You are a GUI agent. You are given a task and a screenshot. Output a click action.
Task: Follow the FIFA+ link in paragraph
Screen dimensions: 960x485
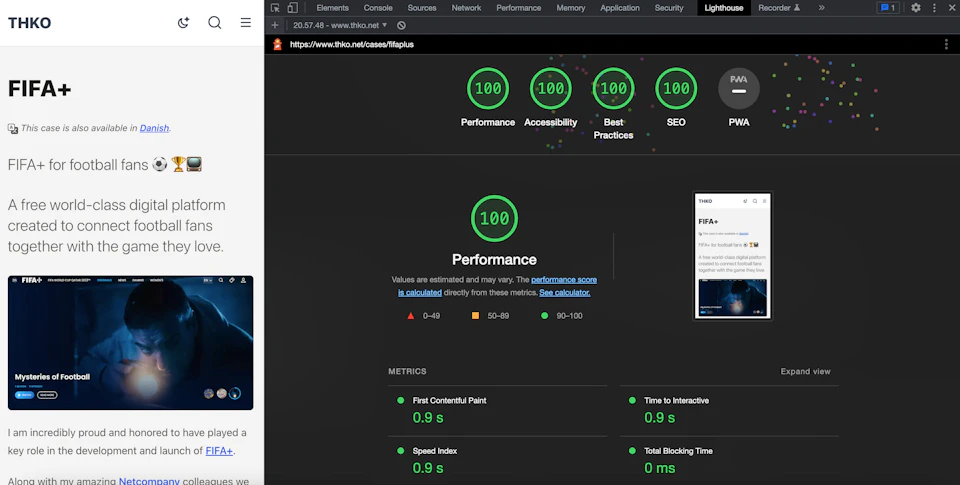[219, 451]
